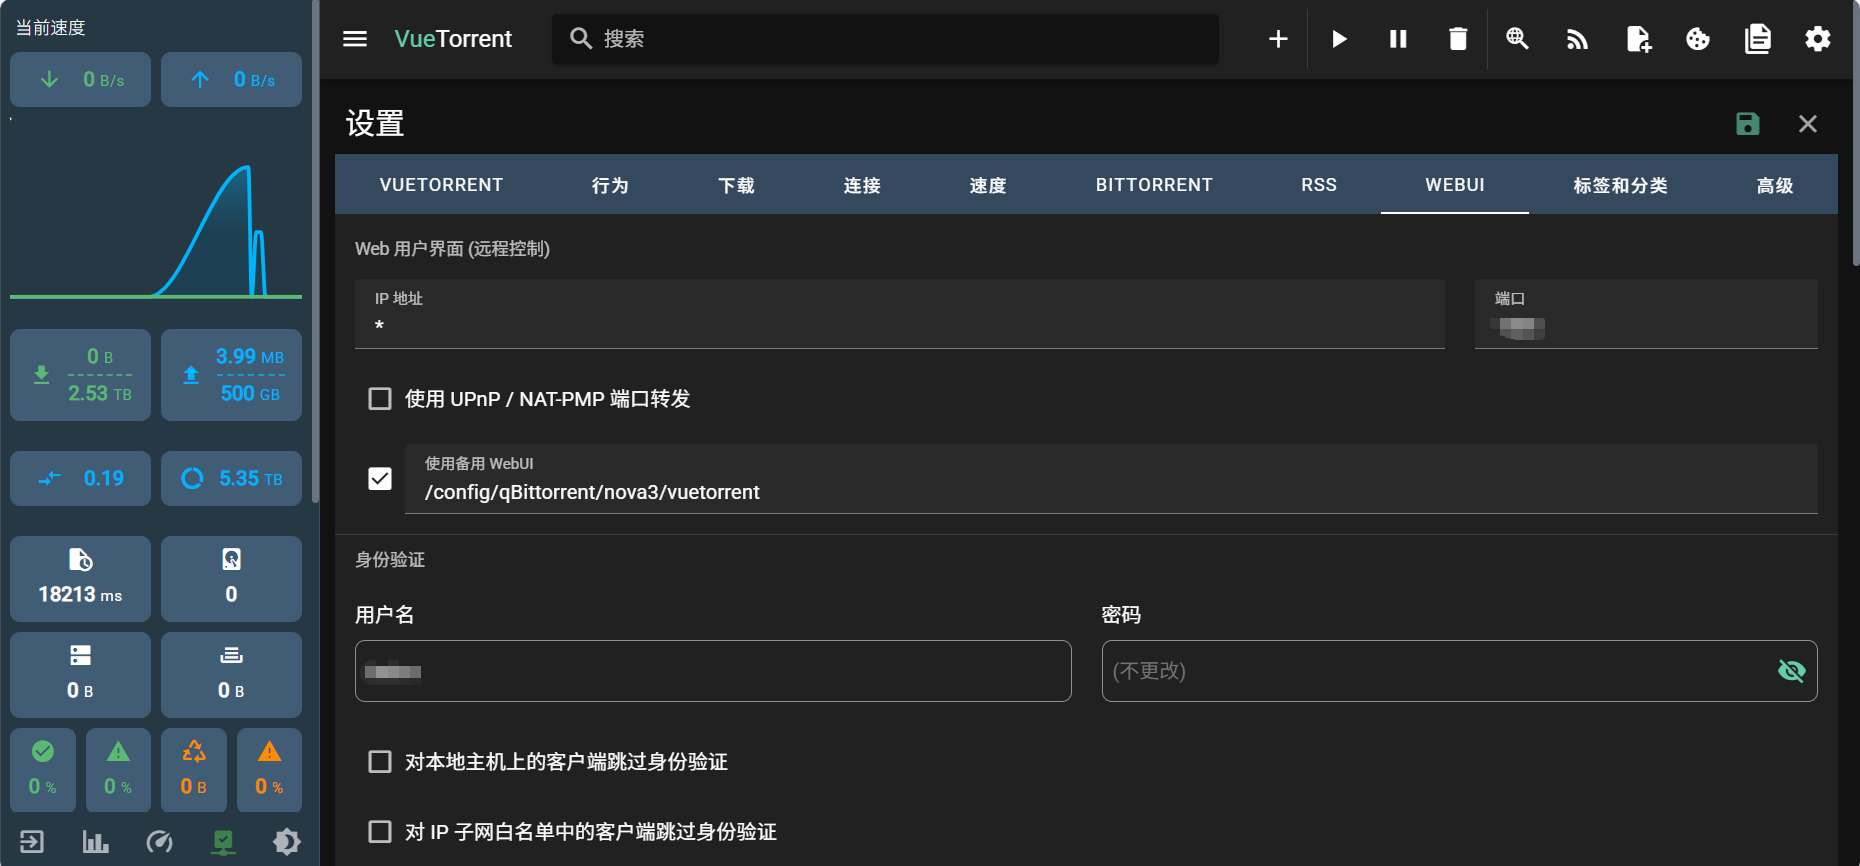Enable the UPnP / NAT-PMP port forwarding checkbox
Image resolution: width=1860 pixels, height=866 pixels.
coord(380,399)
